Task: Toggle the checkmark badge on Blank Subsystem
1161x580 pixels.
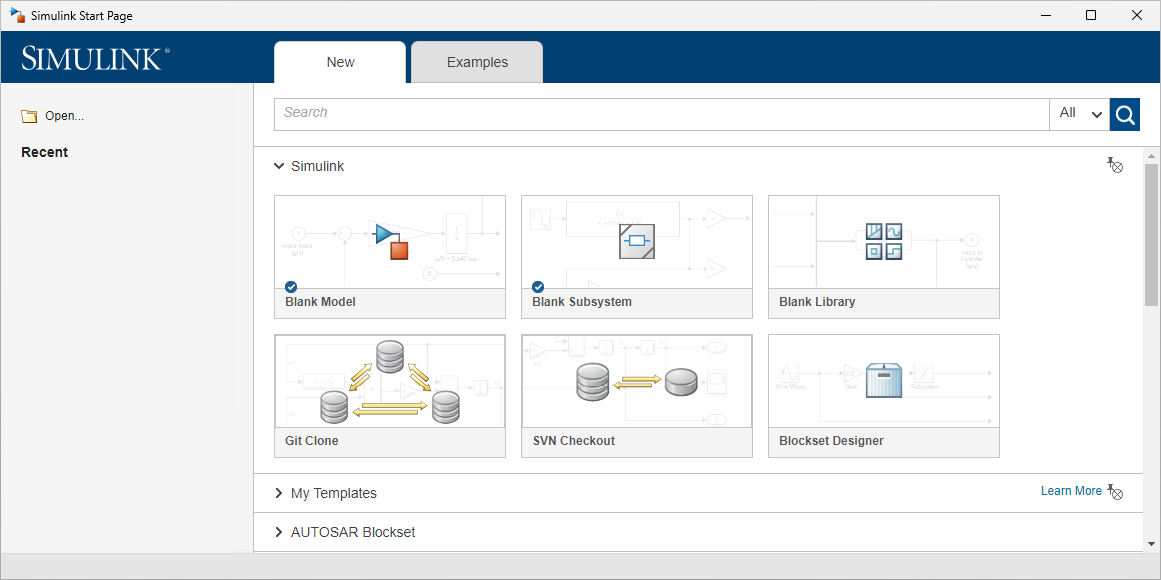Action: [x=538, y=287]
